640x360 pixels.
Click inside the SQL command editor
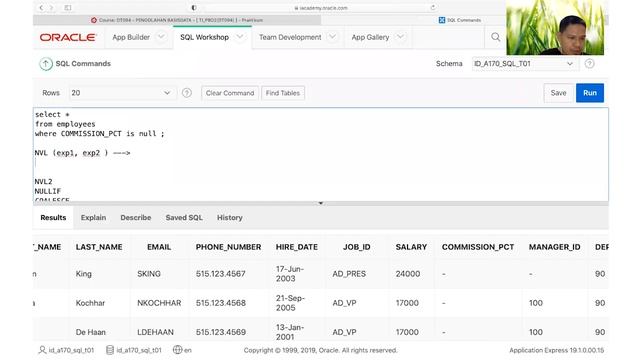(x=321, y=154)
